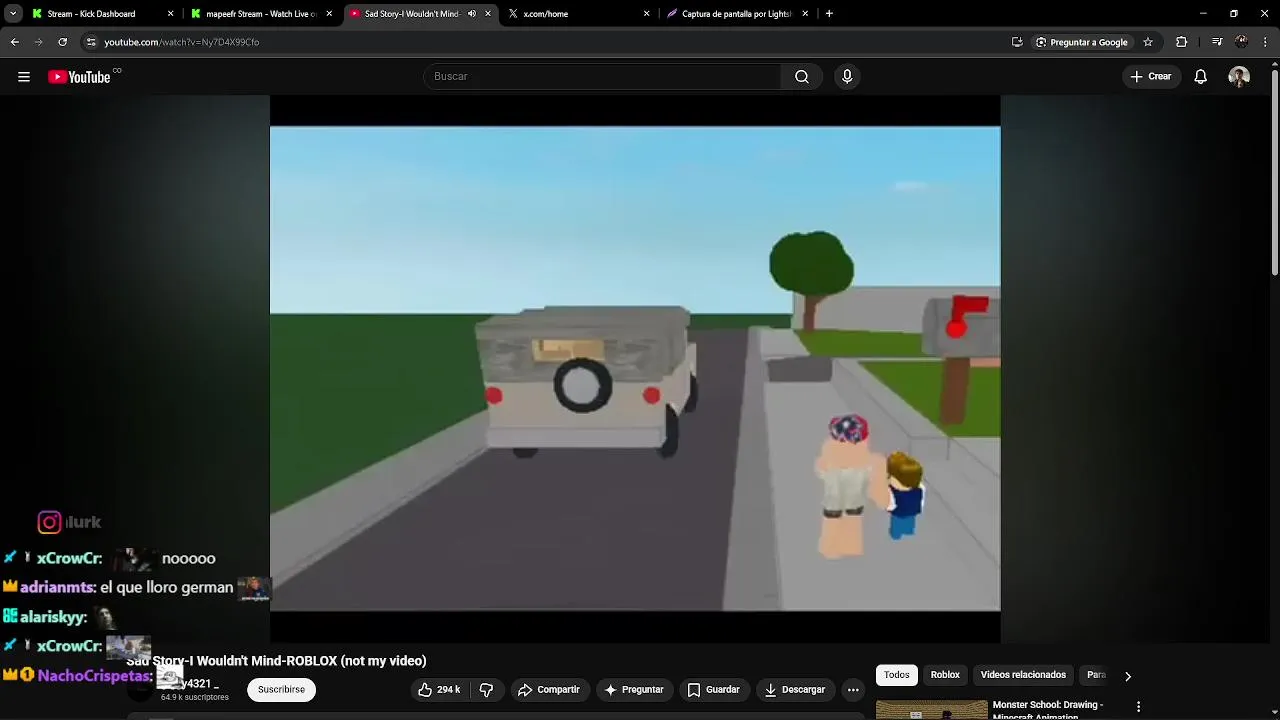Like the video (294 k)

pos(439,690)
